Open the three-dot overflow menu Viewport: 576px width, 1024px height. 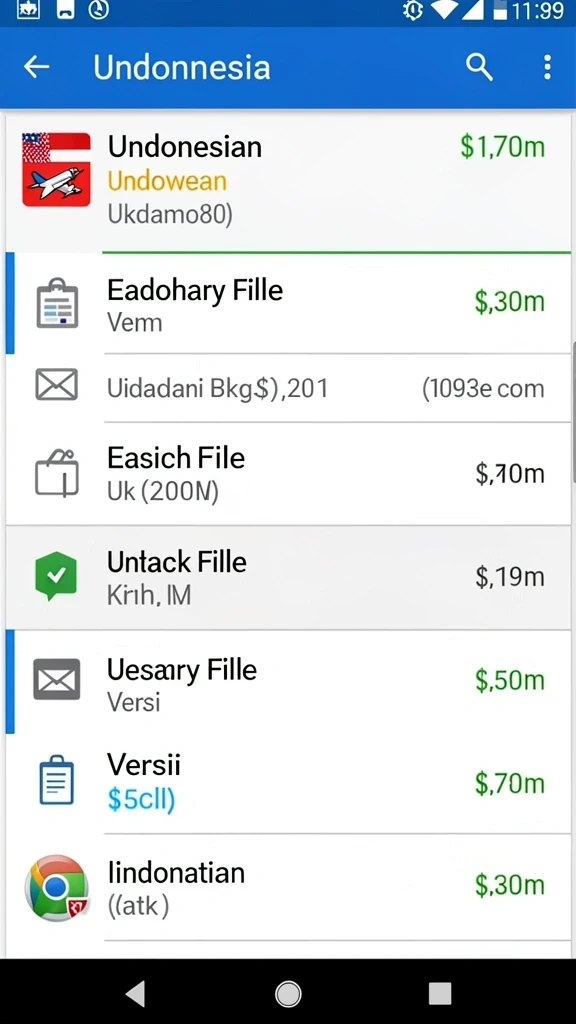coord(547,67)
